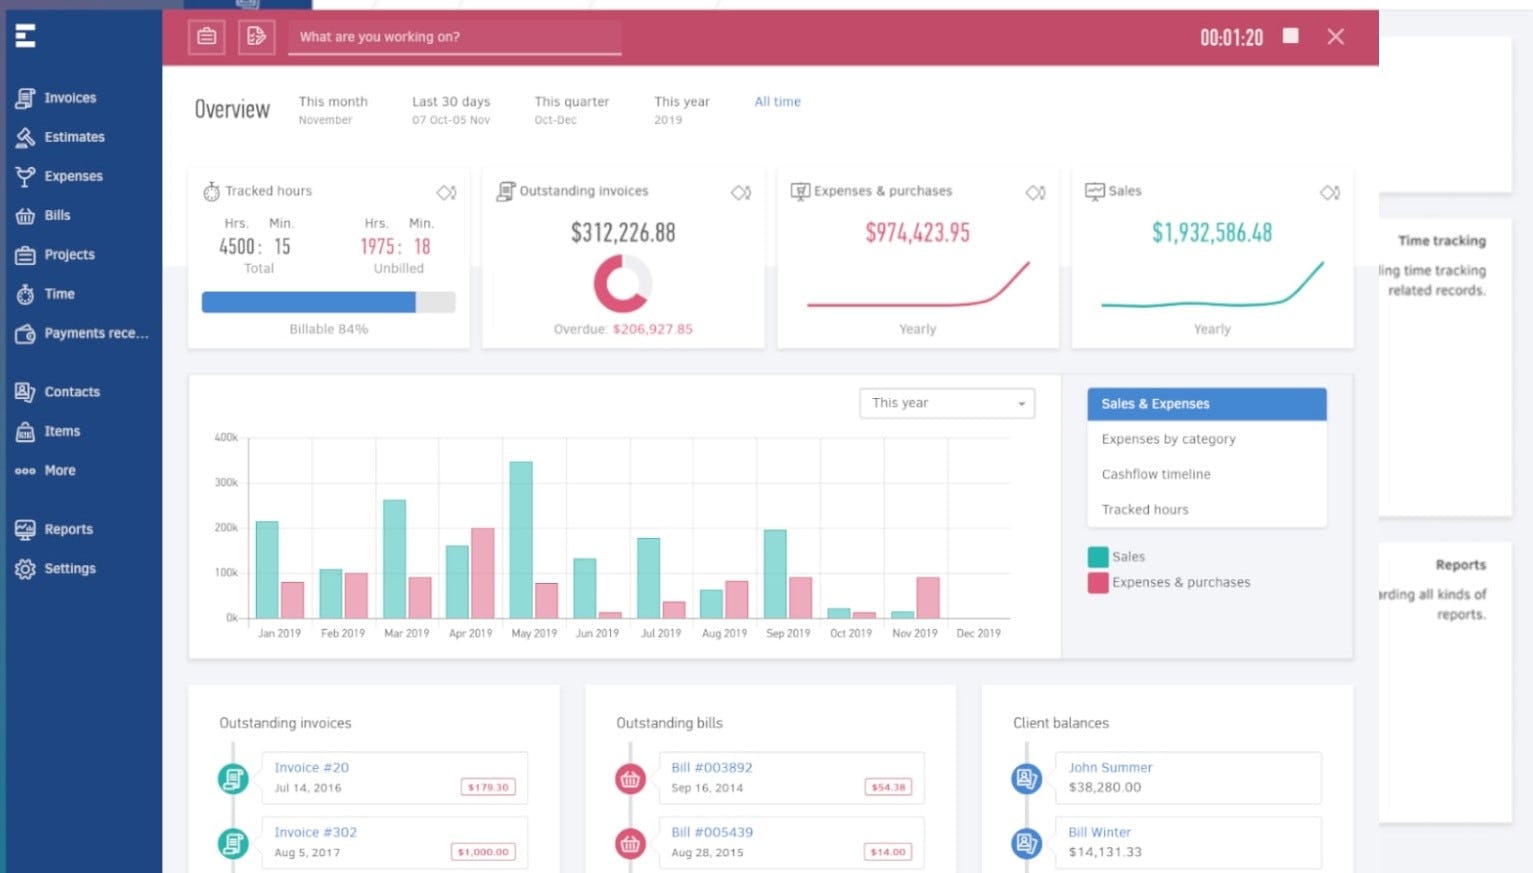This screenshot has height=873, width=1533.
Task: Select the Last 30 days tab
Action: 451,109
